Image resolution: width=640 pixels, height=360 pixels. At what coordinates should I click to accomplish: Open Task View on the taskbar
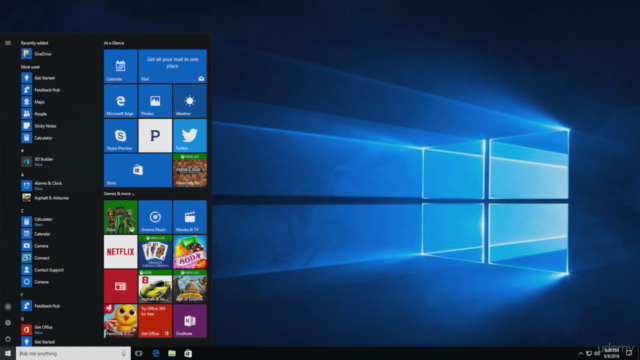[139, 353]
